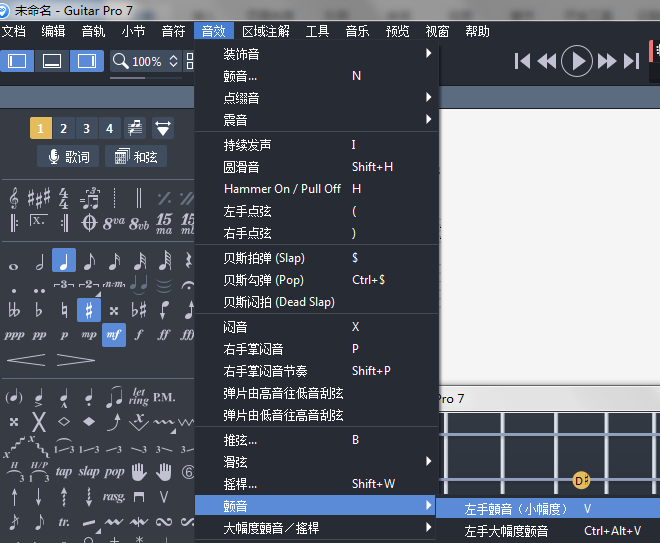Screen dimensions: 660x543
Task: Select the treble clef icon
Action: click(14, 197)
